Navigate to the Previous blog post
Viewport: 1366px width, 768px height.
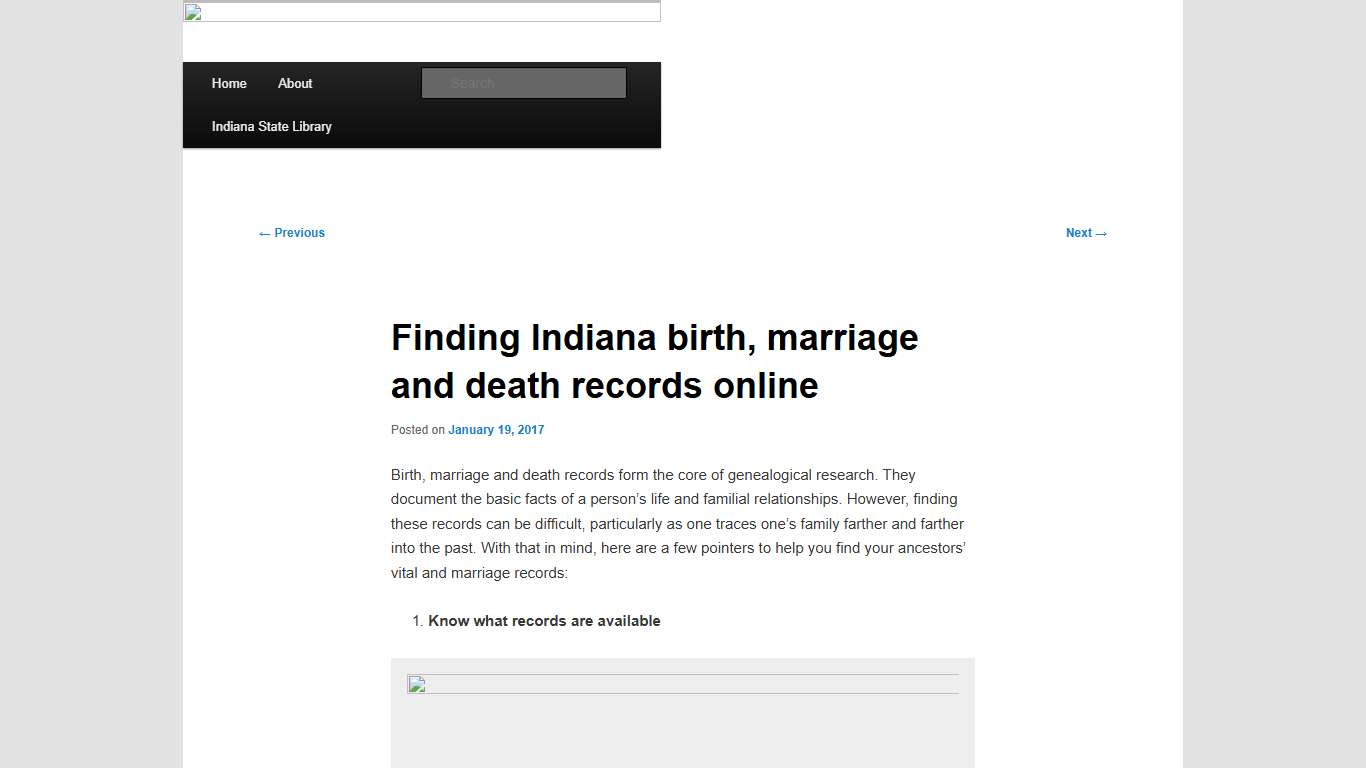pos(291,232)
